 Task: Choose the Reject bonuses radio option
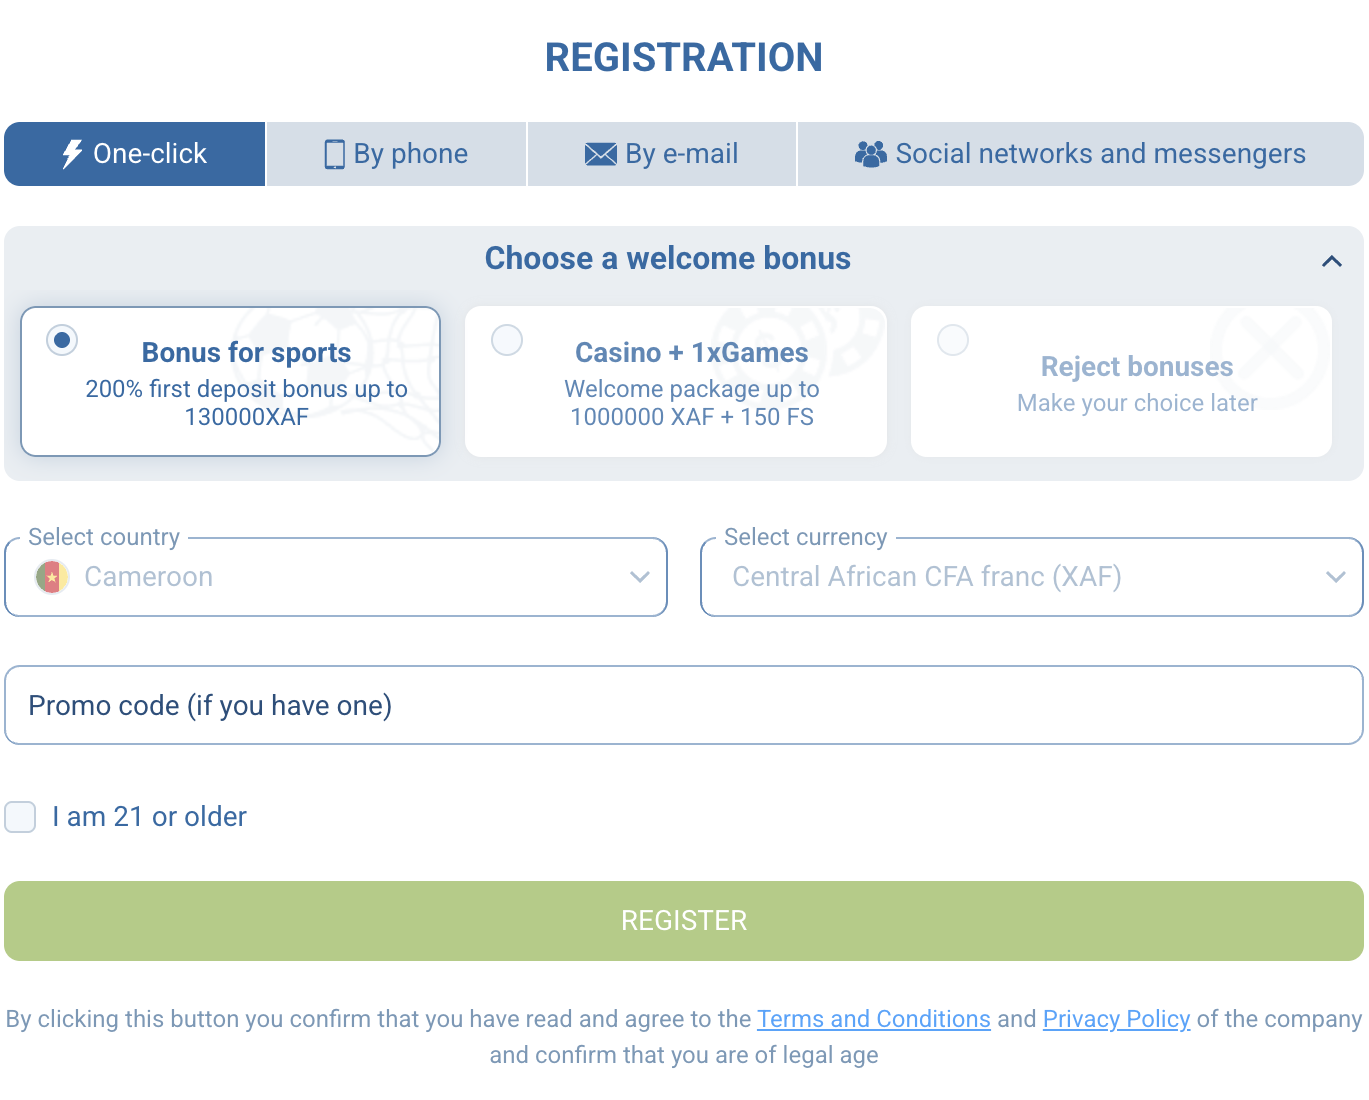point(953,340)
